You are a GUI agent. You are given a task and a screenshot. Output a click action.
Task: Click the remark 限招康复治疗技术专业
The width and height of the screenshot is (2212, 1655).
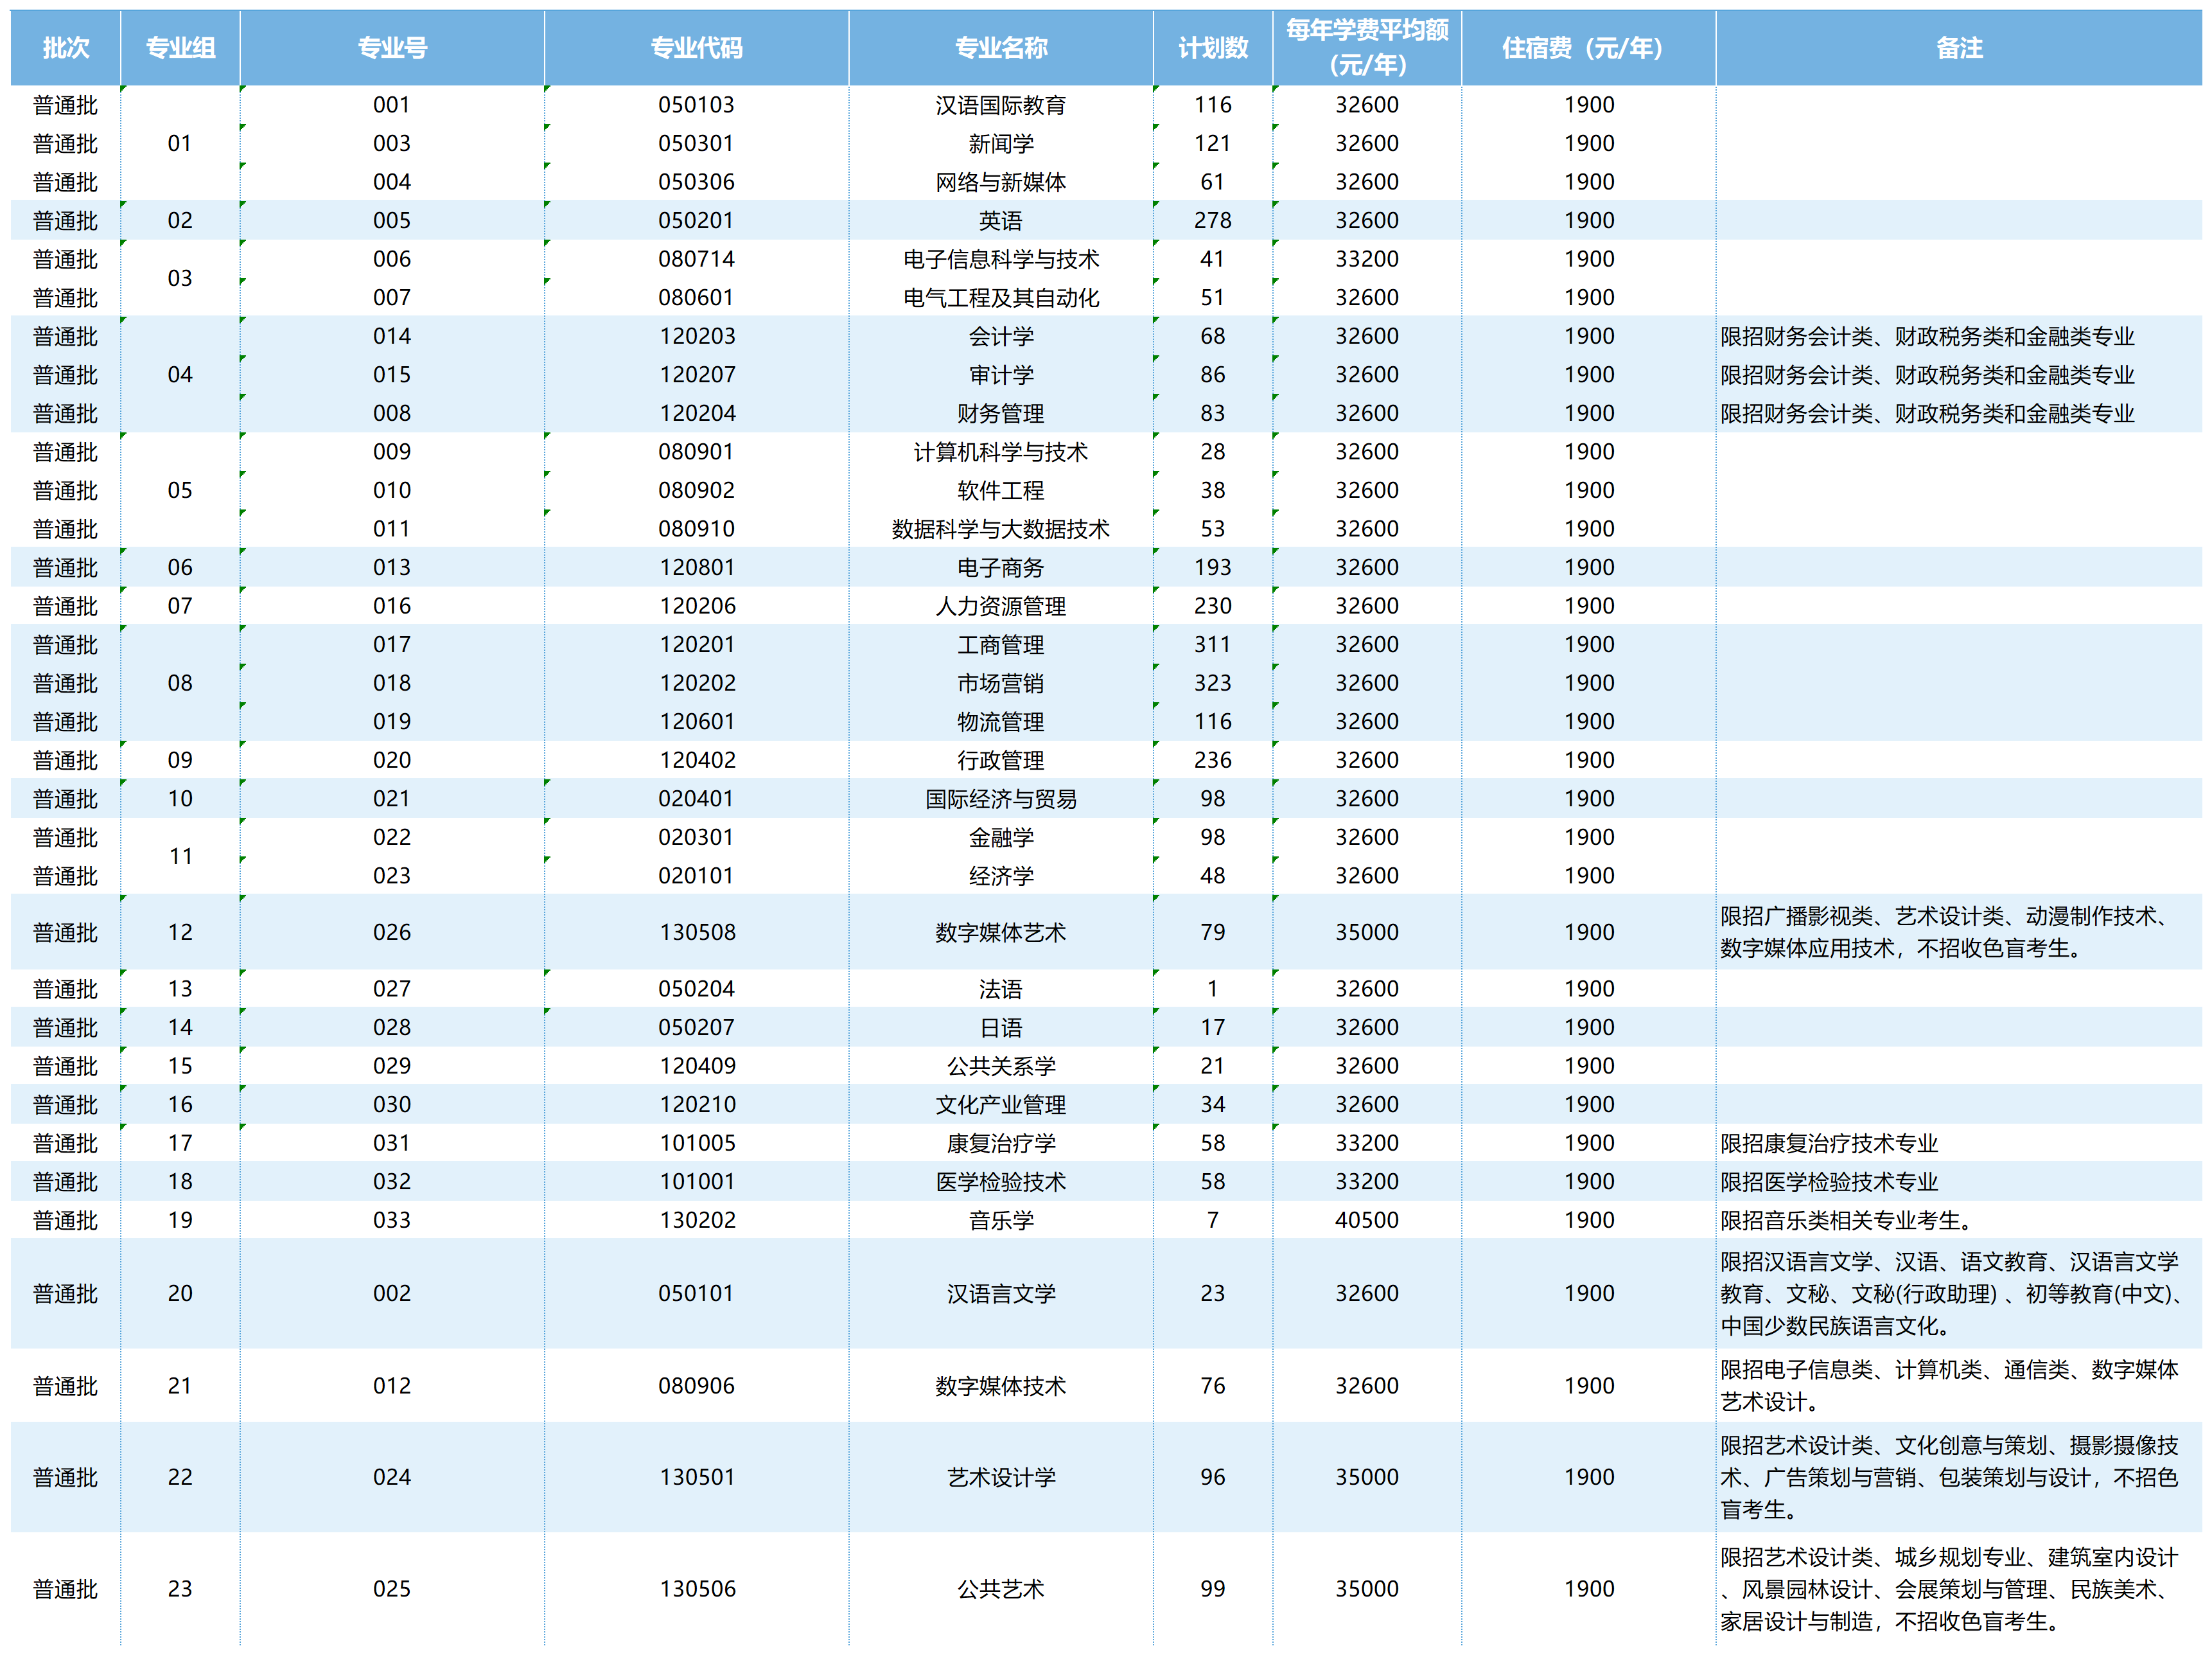(x=1829, y=1143)
